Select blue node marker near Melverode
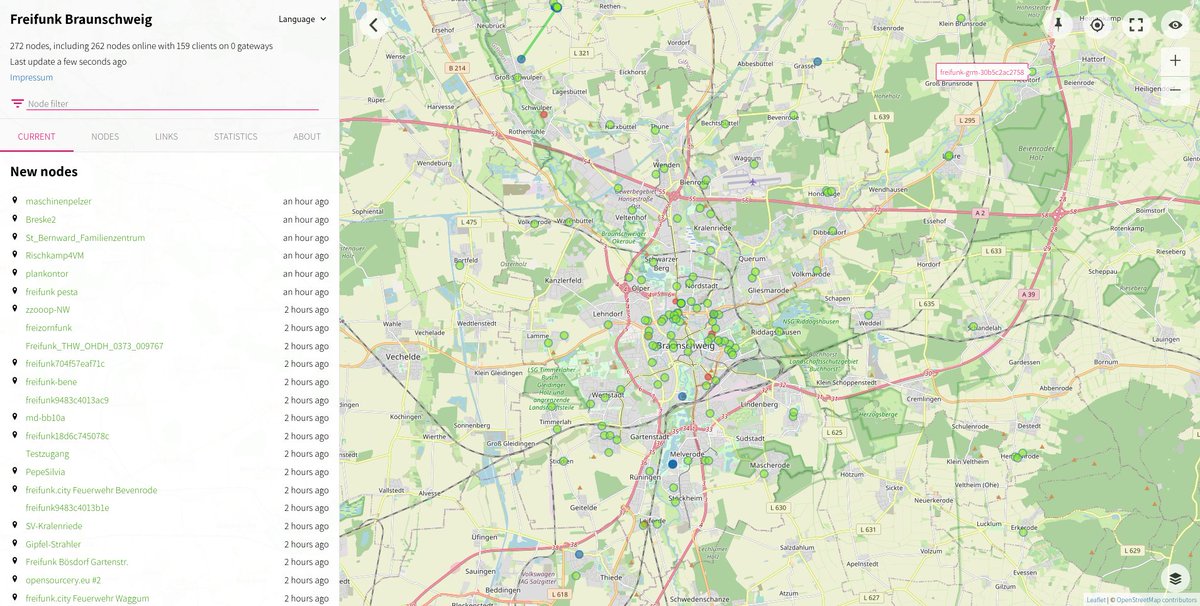The width and height of the screenshot is (1200, 606). coord(672,464)
